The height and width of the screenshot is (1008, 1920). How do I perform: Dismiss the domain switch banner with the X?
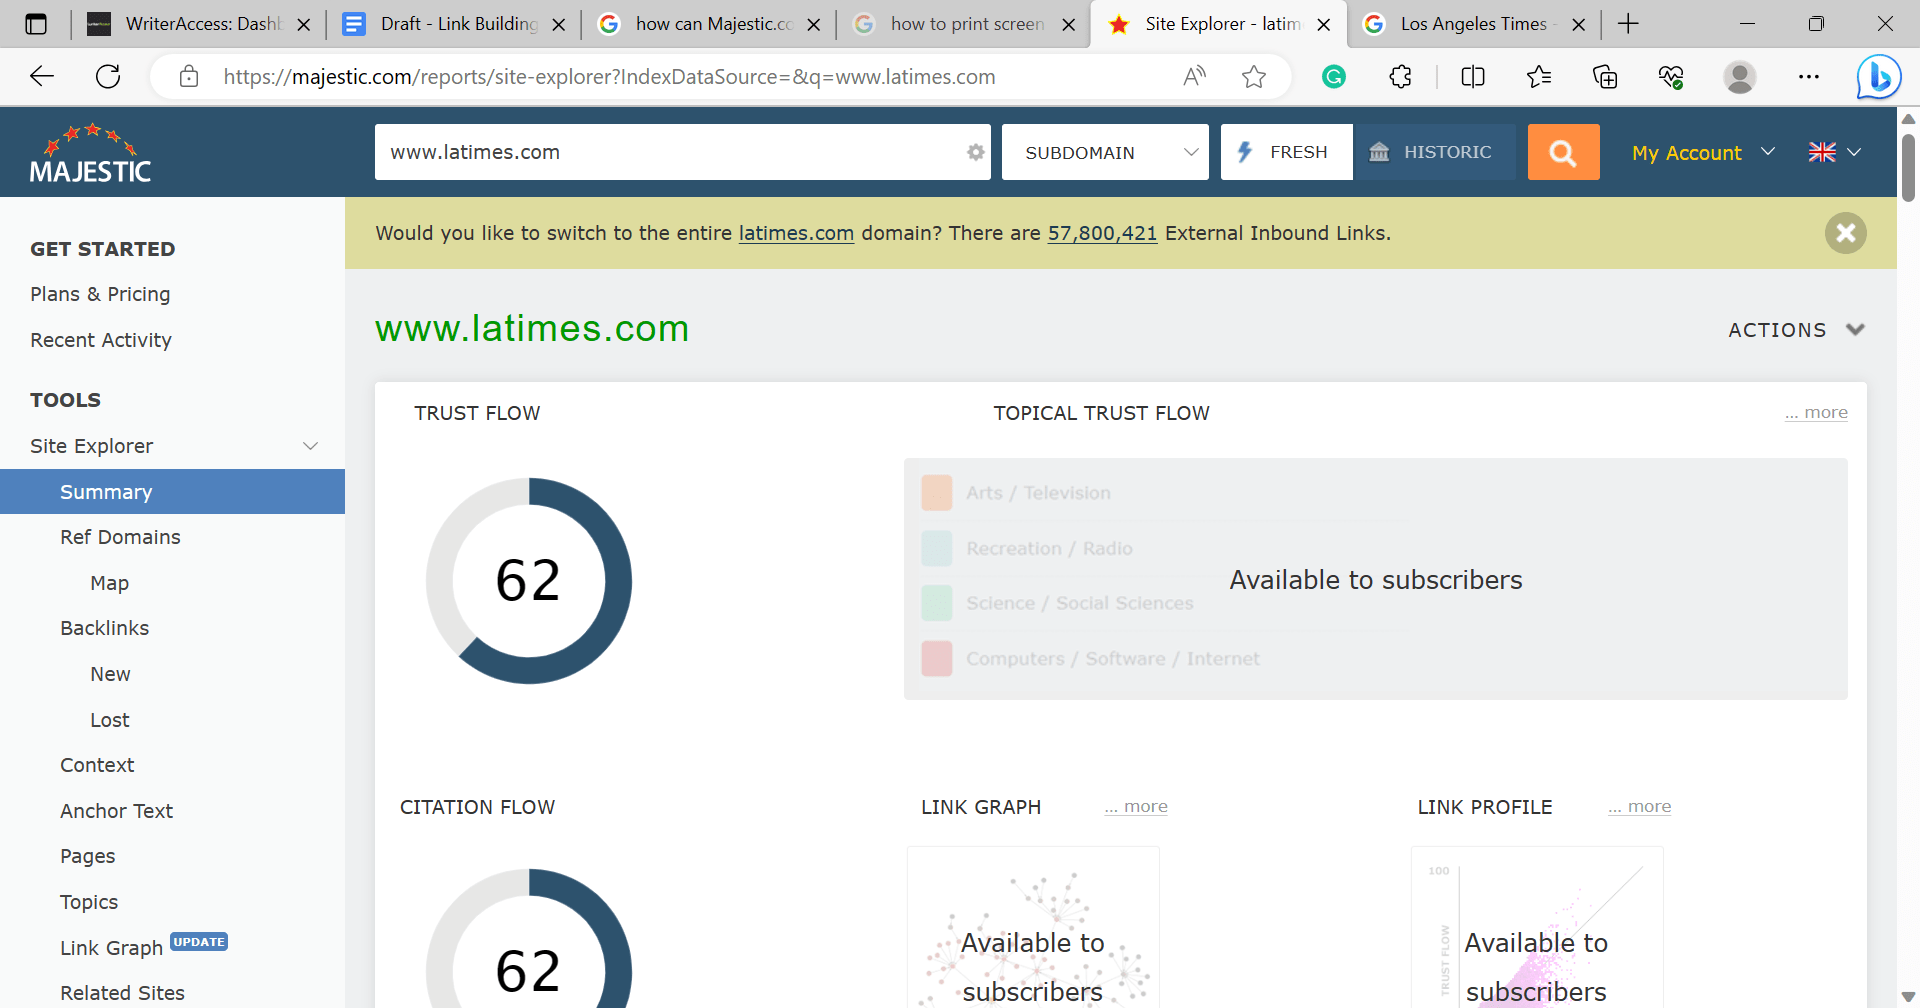click(x=1845, y=233)
